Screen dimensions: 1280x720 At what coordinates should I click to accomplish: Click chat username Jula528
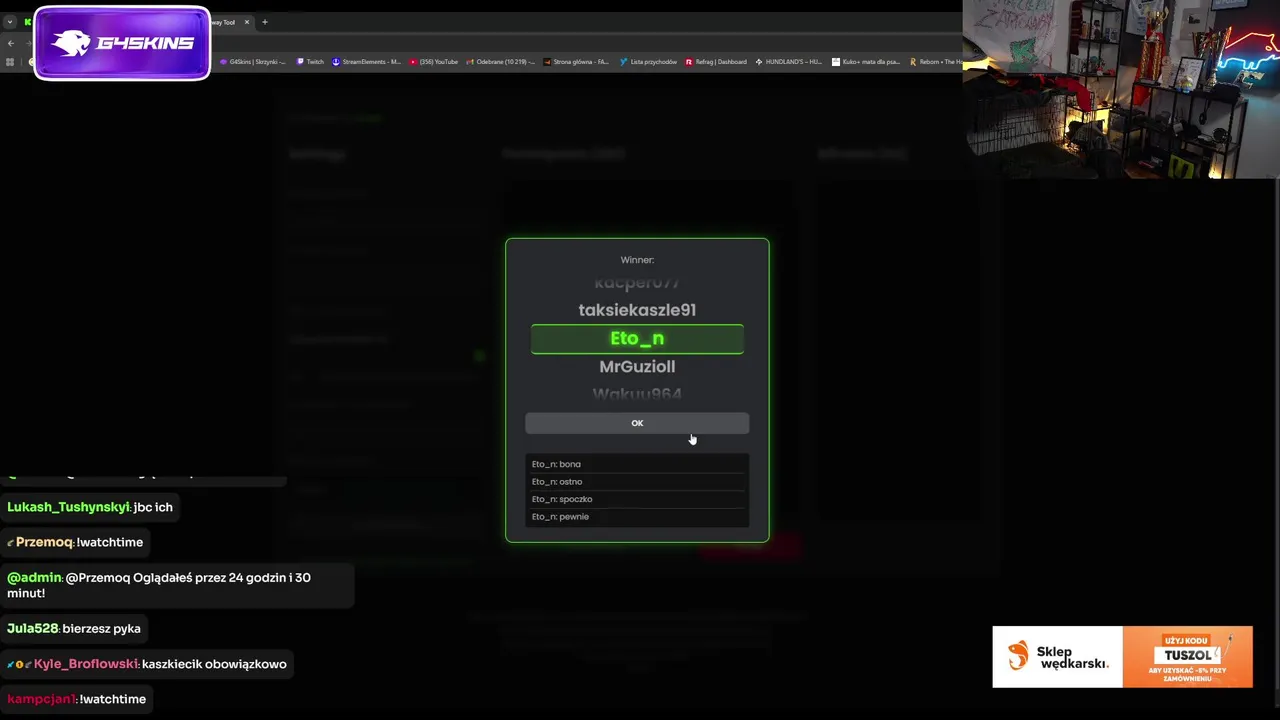(x=32, y=628)
